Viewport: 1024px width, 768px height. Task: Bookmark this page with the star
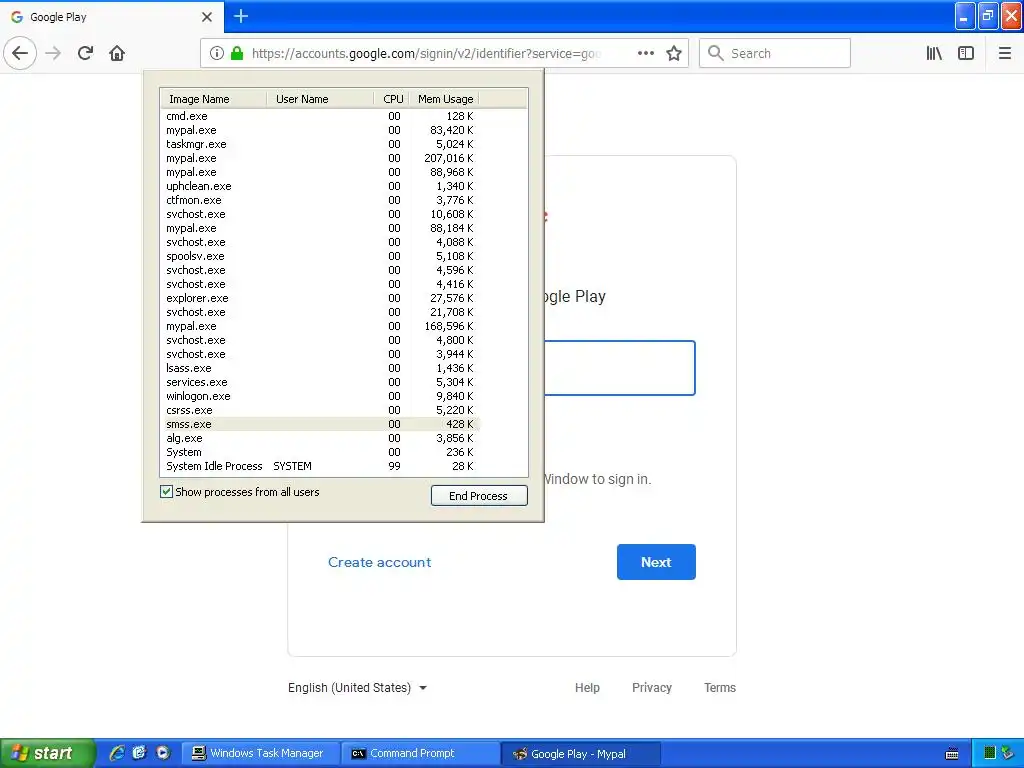(674, 54)
